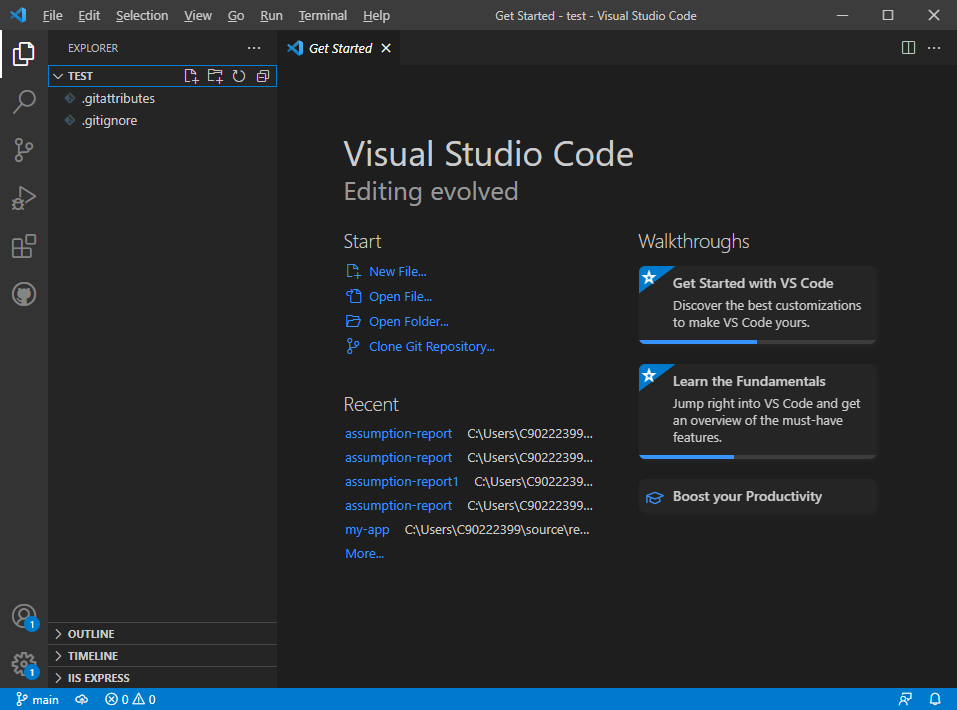
Task: Toggle split editor layout button
Action: click(x=908, y=48)
